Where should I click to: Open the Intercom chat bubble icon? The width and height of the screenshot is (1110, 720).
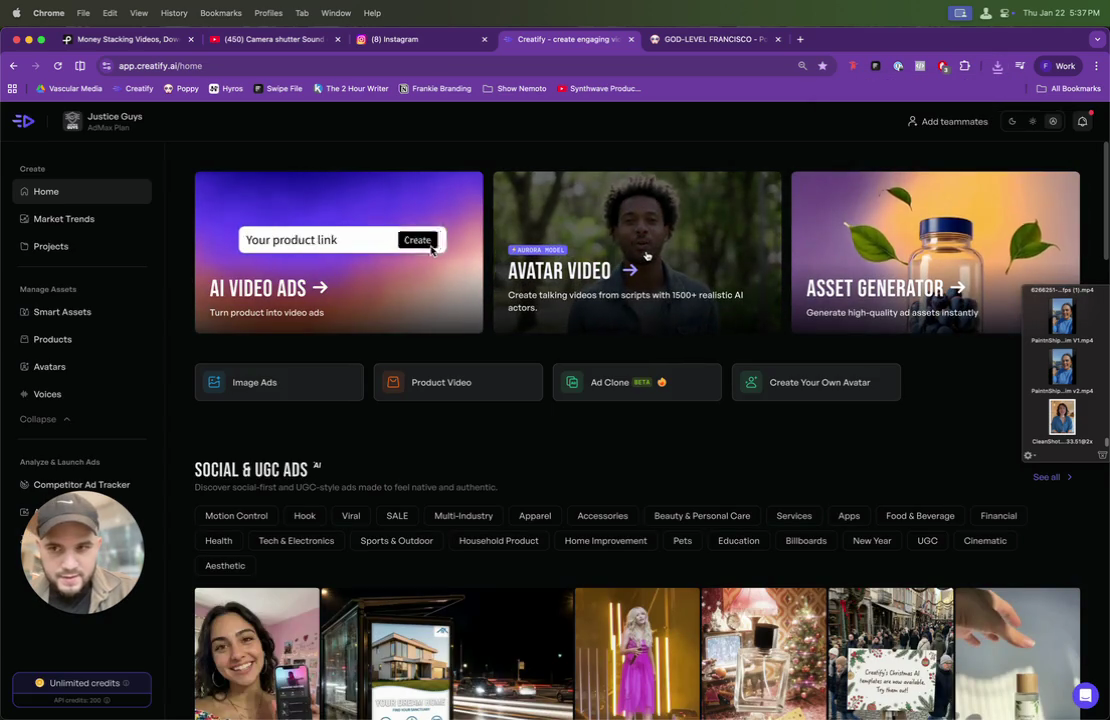[x=1085, y=695]
